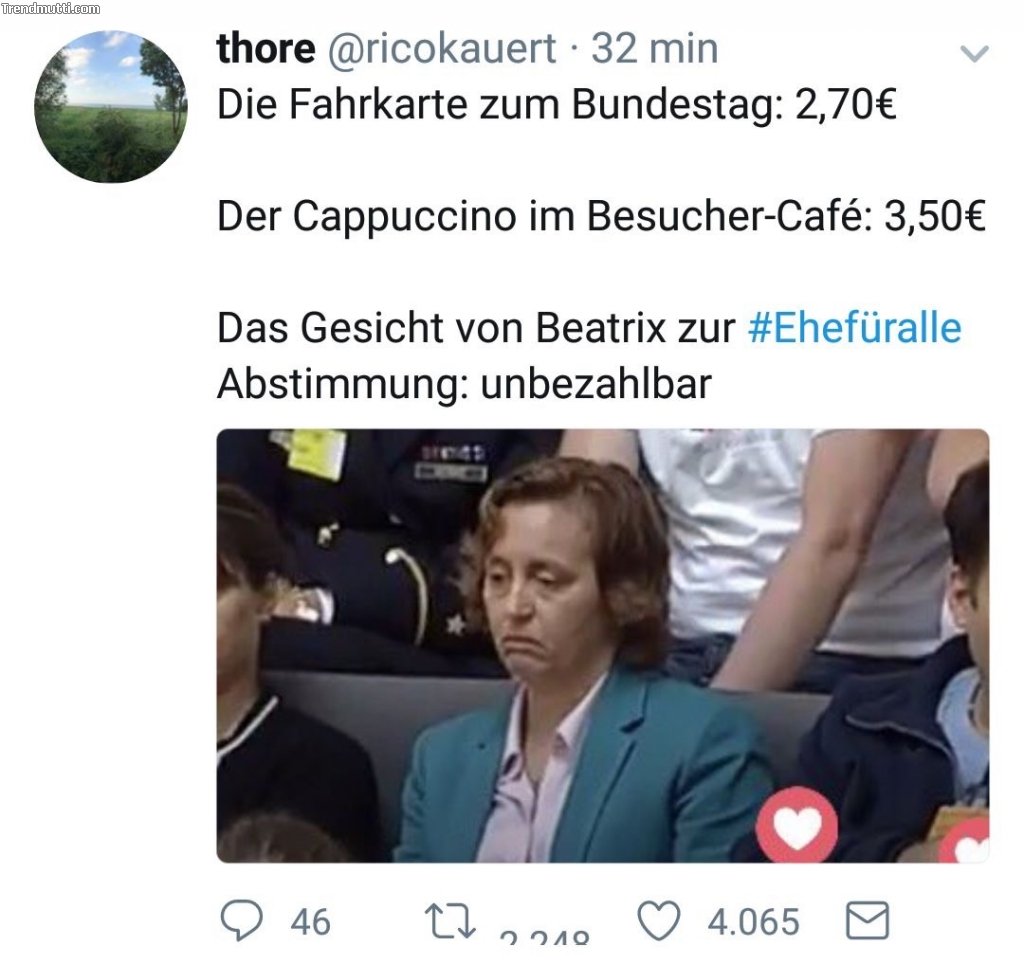Image resolution: width=1024 pixels, height=964 pixels.
Task: Select the Abstimmung: unbezahlbar text line
Action: [x=464, y=384]
